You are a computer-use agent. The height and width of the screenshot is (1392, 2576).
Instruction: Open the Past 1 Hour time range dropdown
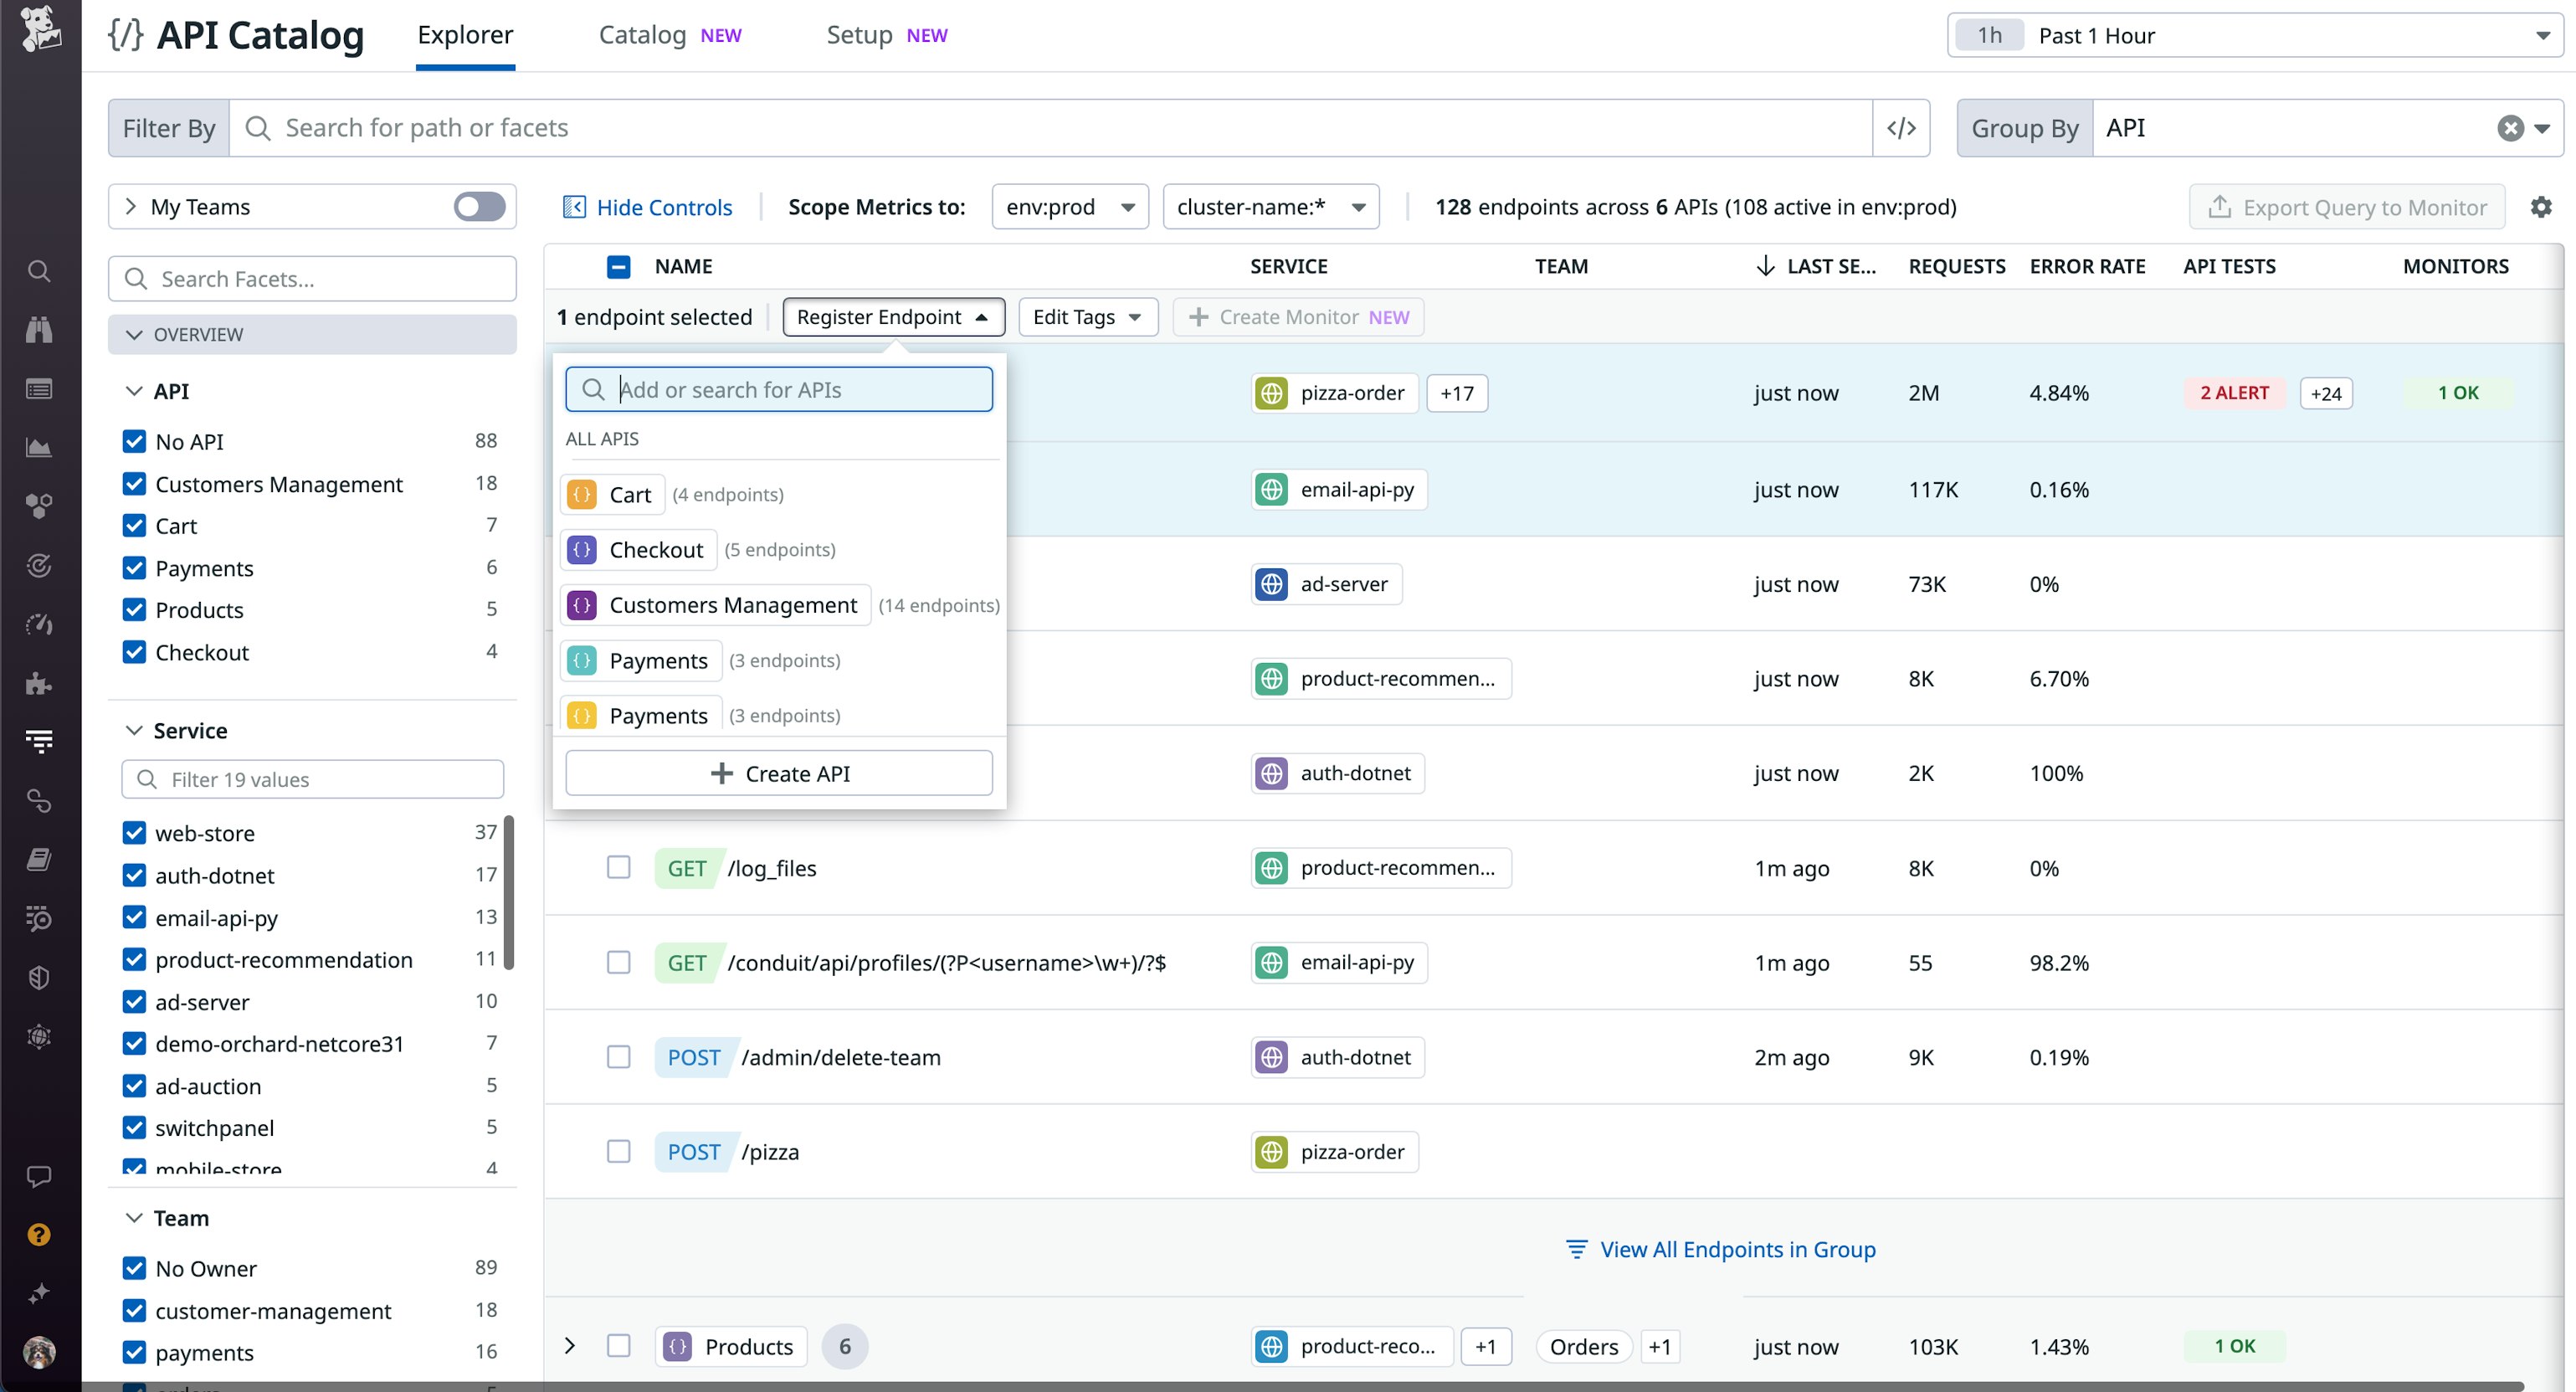coord(2250,35)
